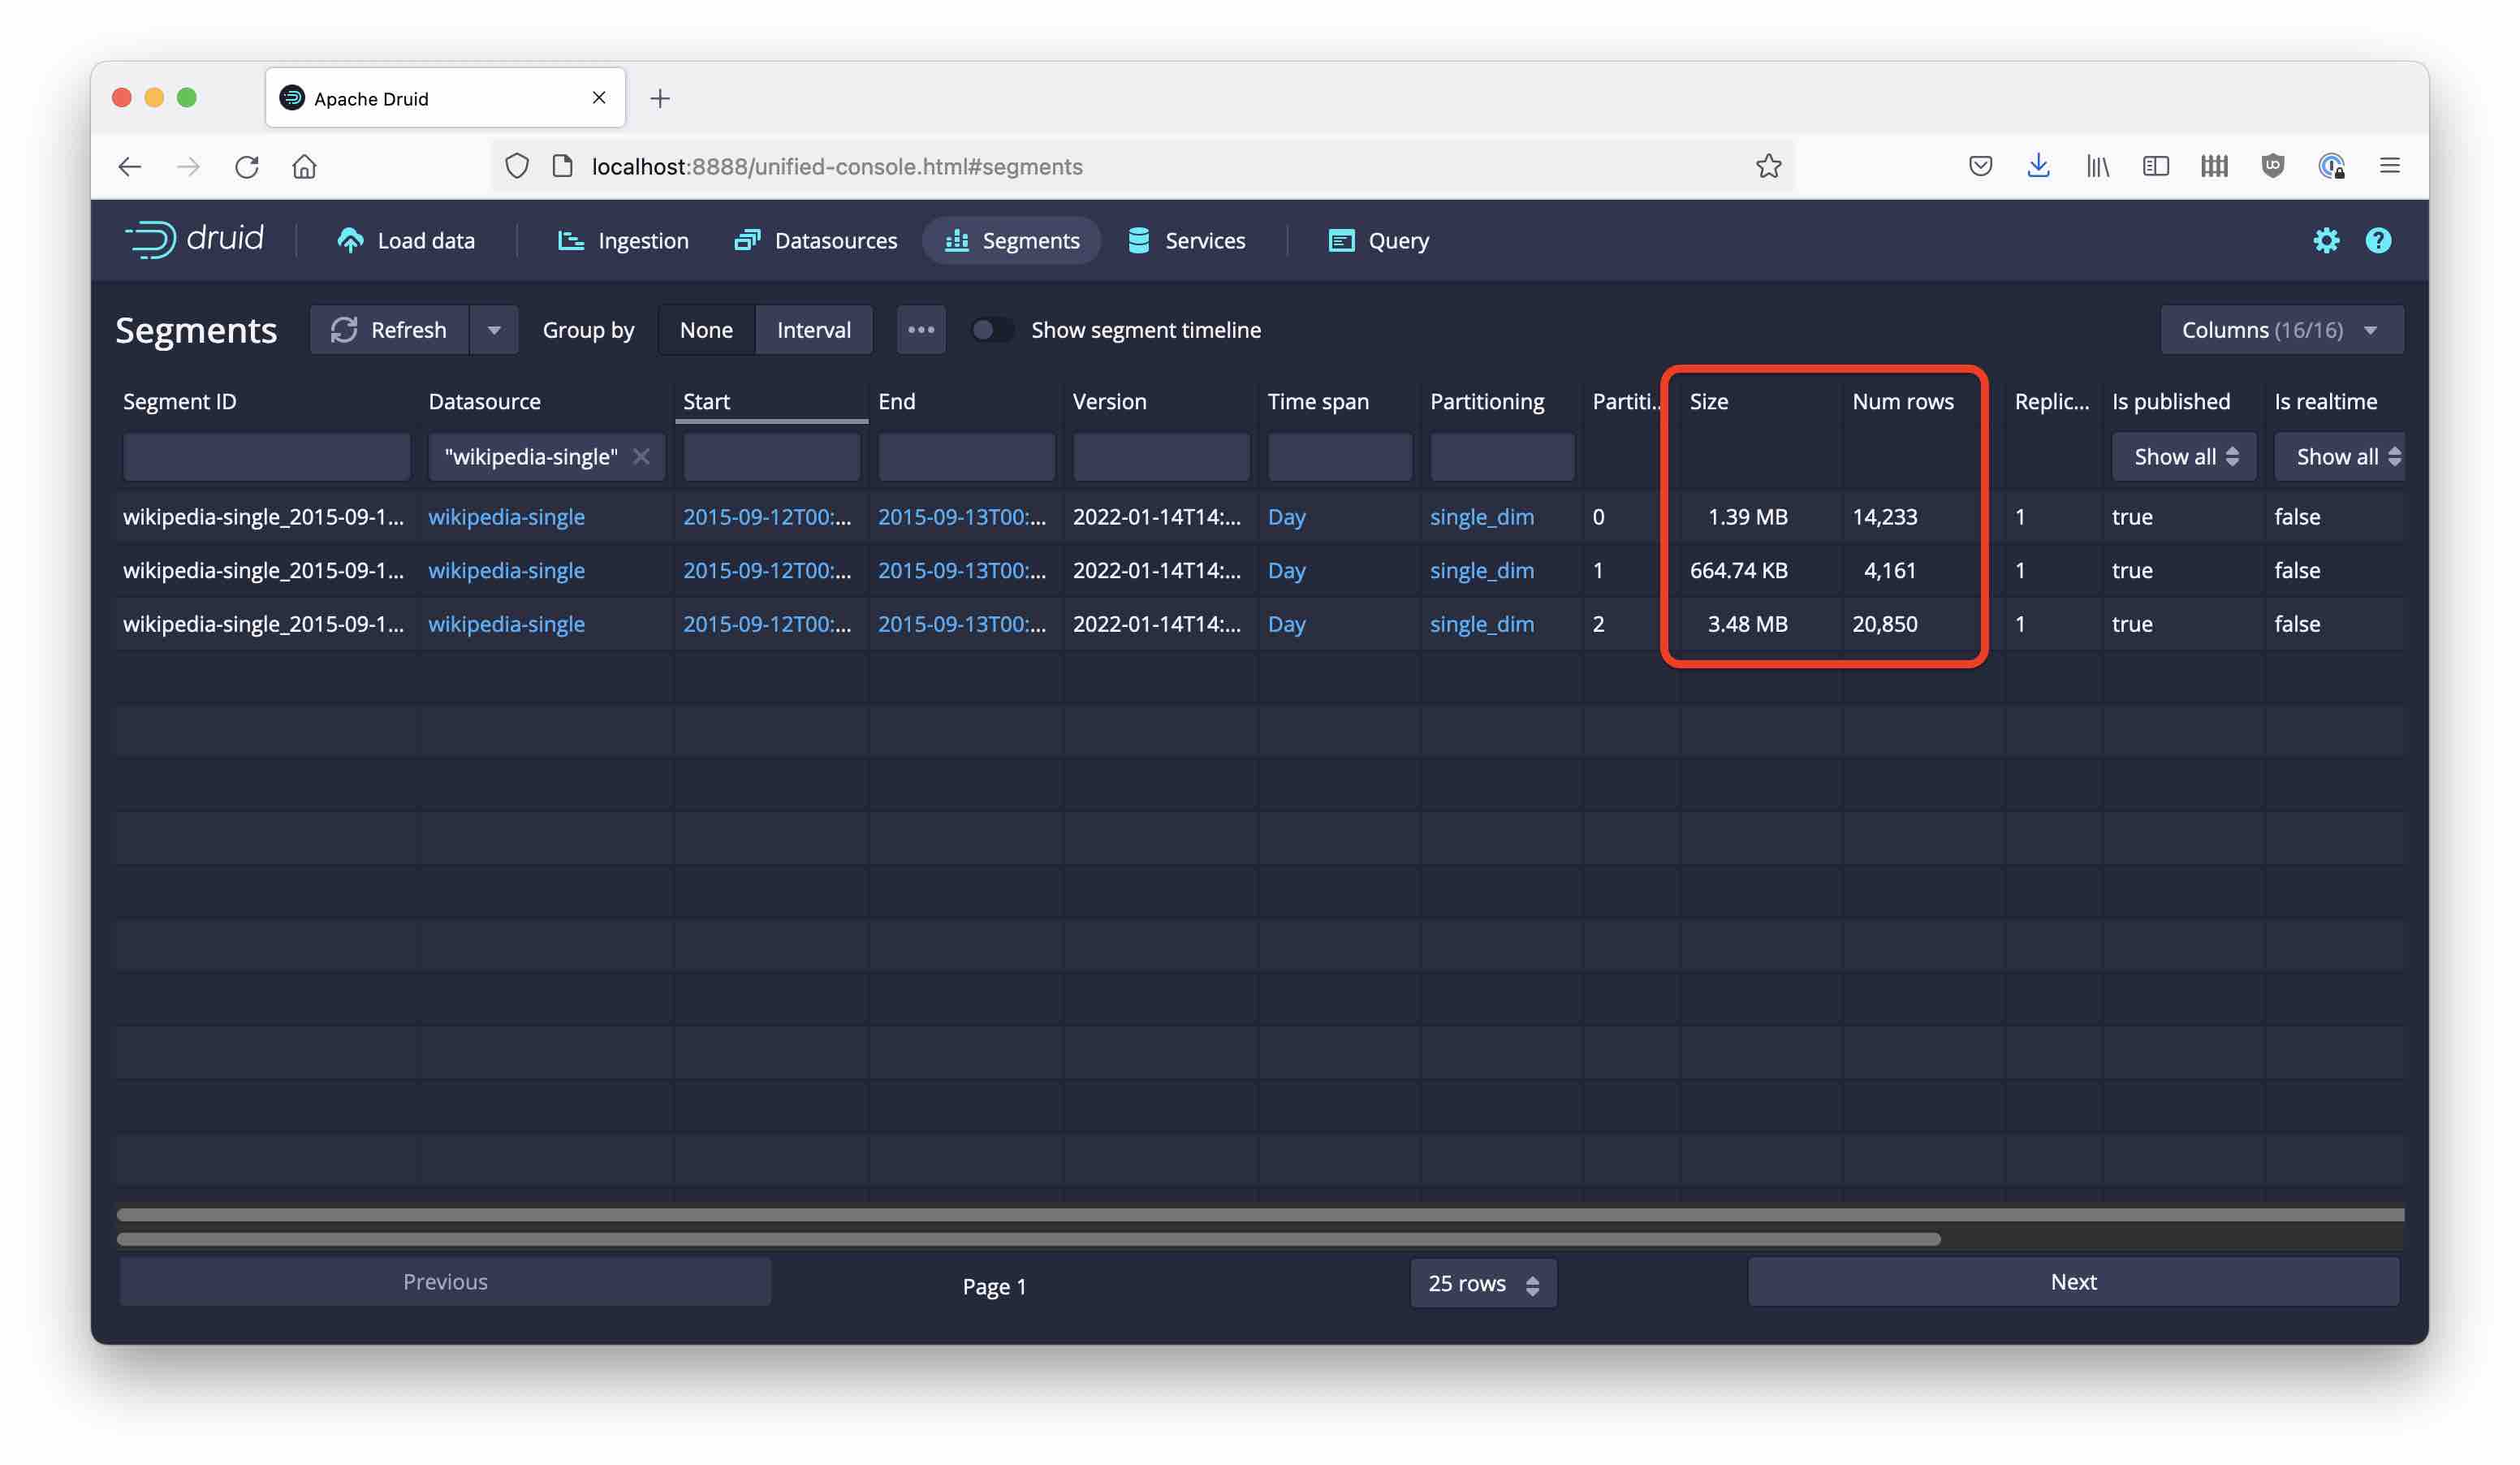
Task: Open the wikipedia-single datasource link
Action: point(507,517)
